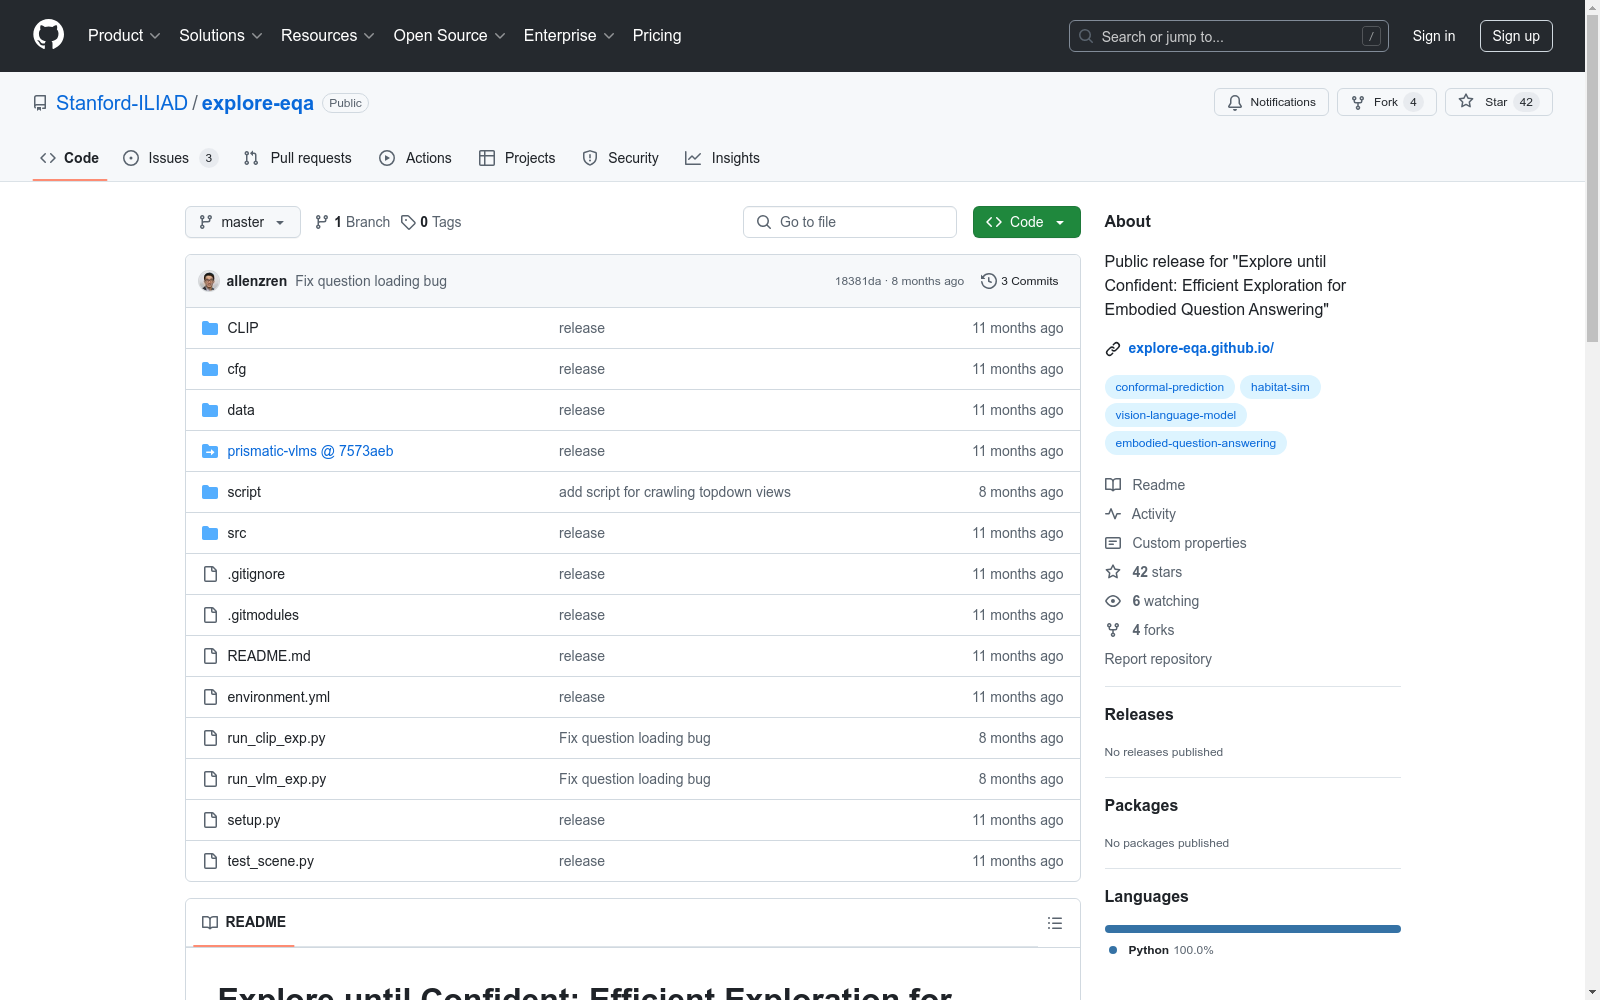Click the embodied-question-answering topic tag
The height and width of the screenshot is (1000, 1600).
tap(1195, 443)
